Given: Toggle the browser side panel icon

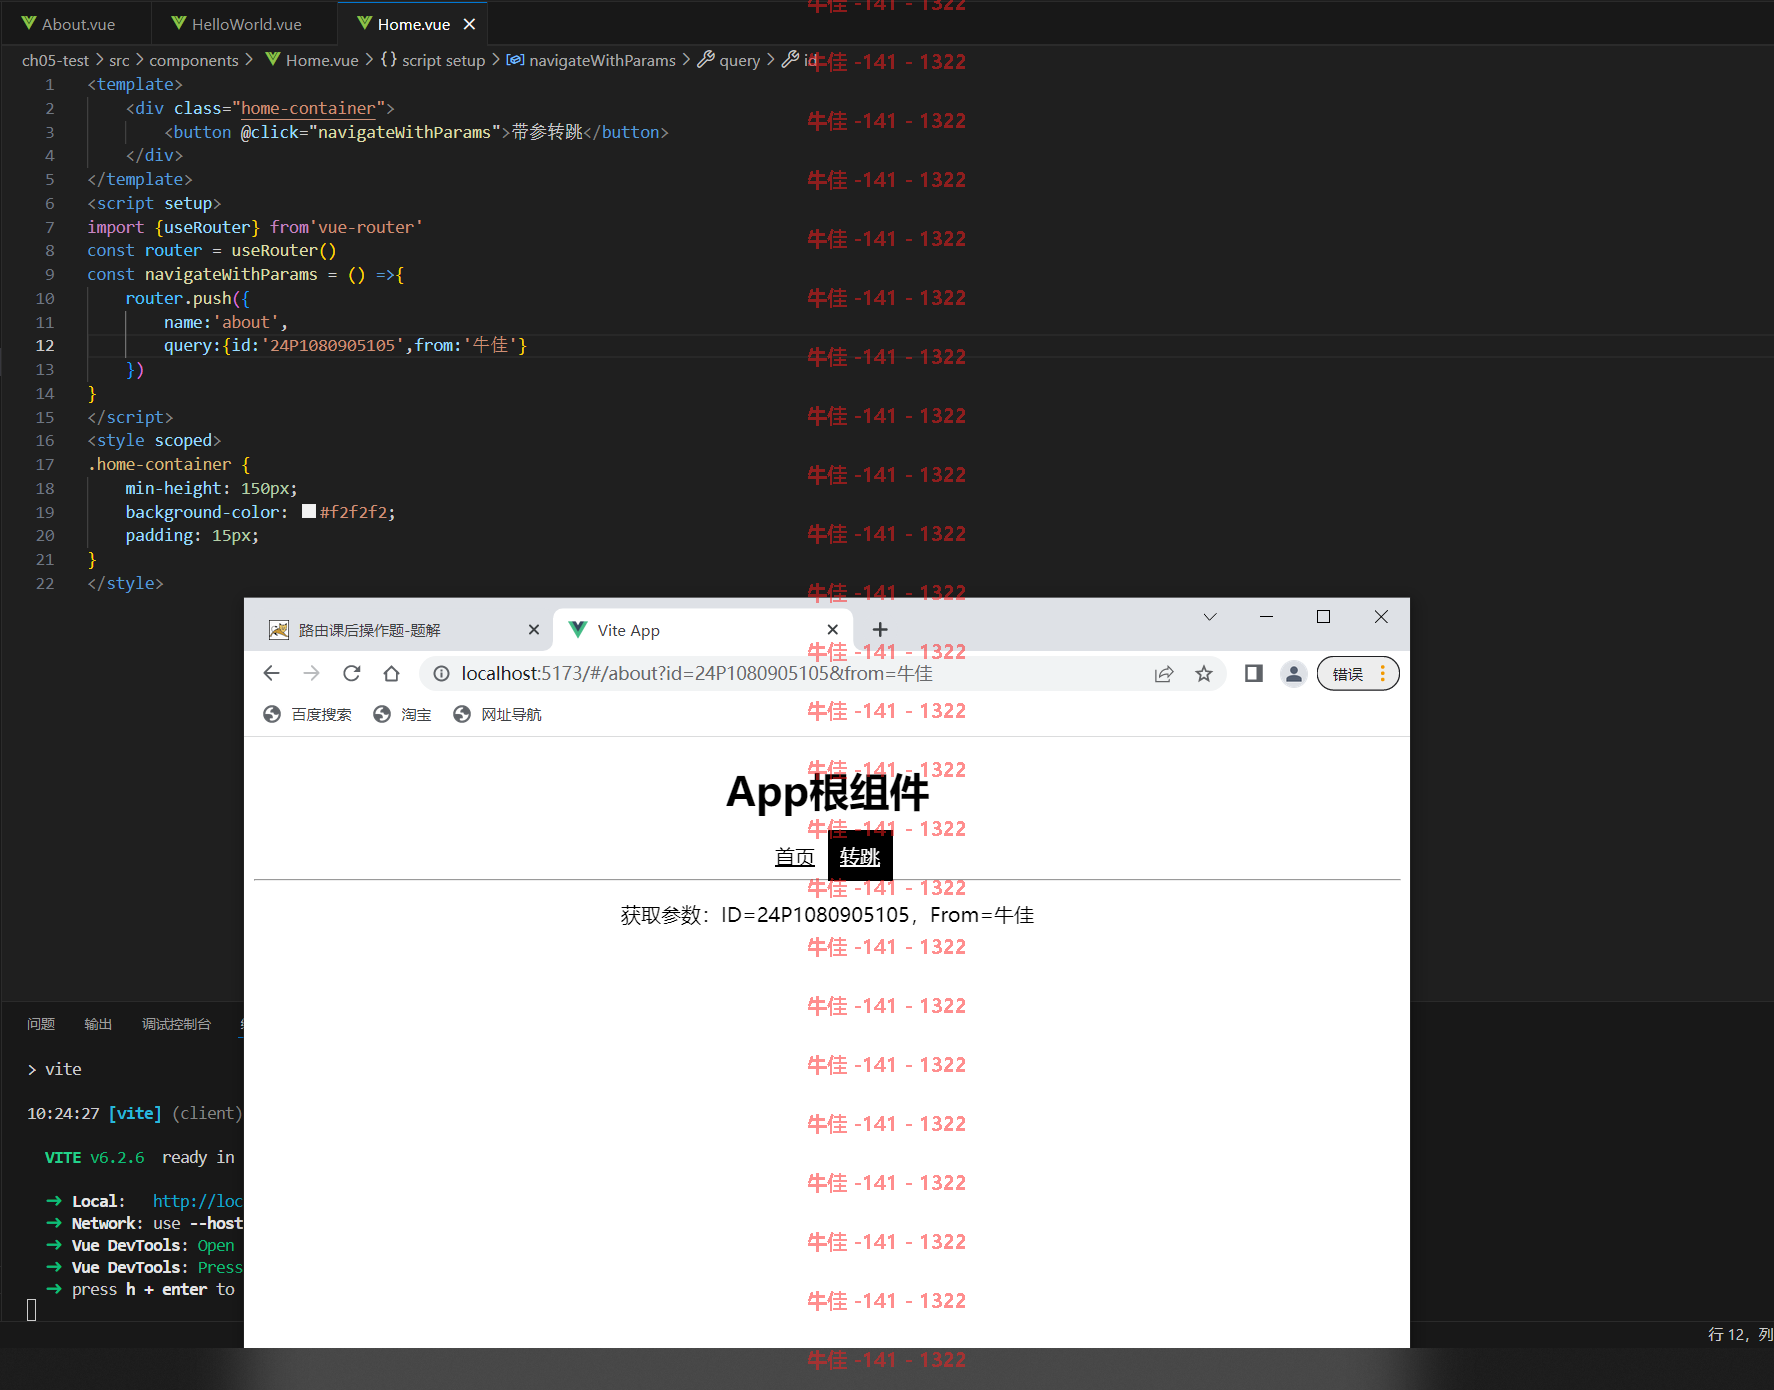Looking at the screenshot, I should point(1253,674).
